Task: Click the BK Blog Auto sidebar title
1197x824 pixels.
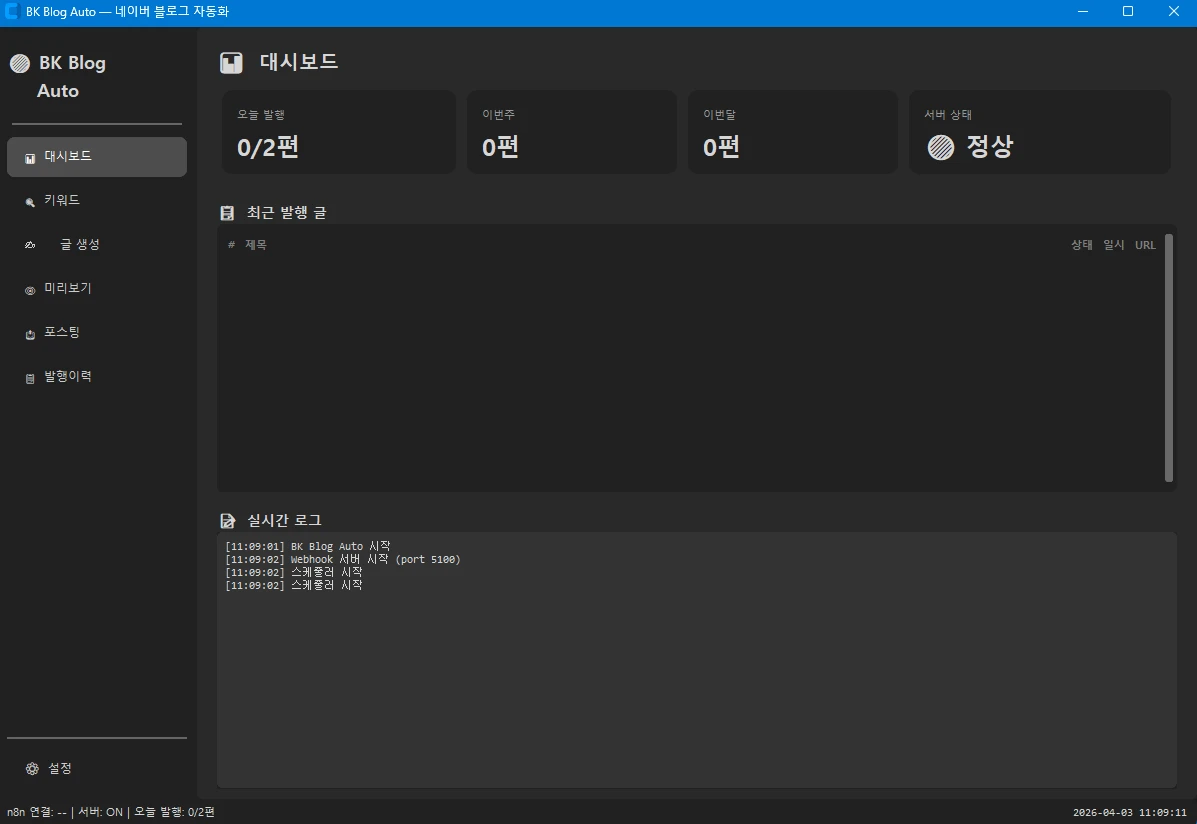Action: tap(71, 77)
